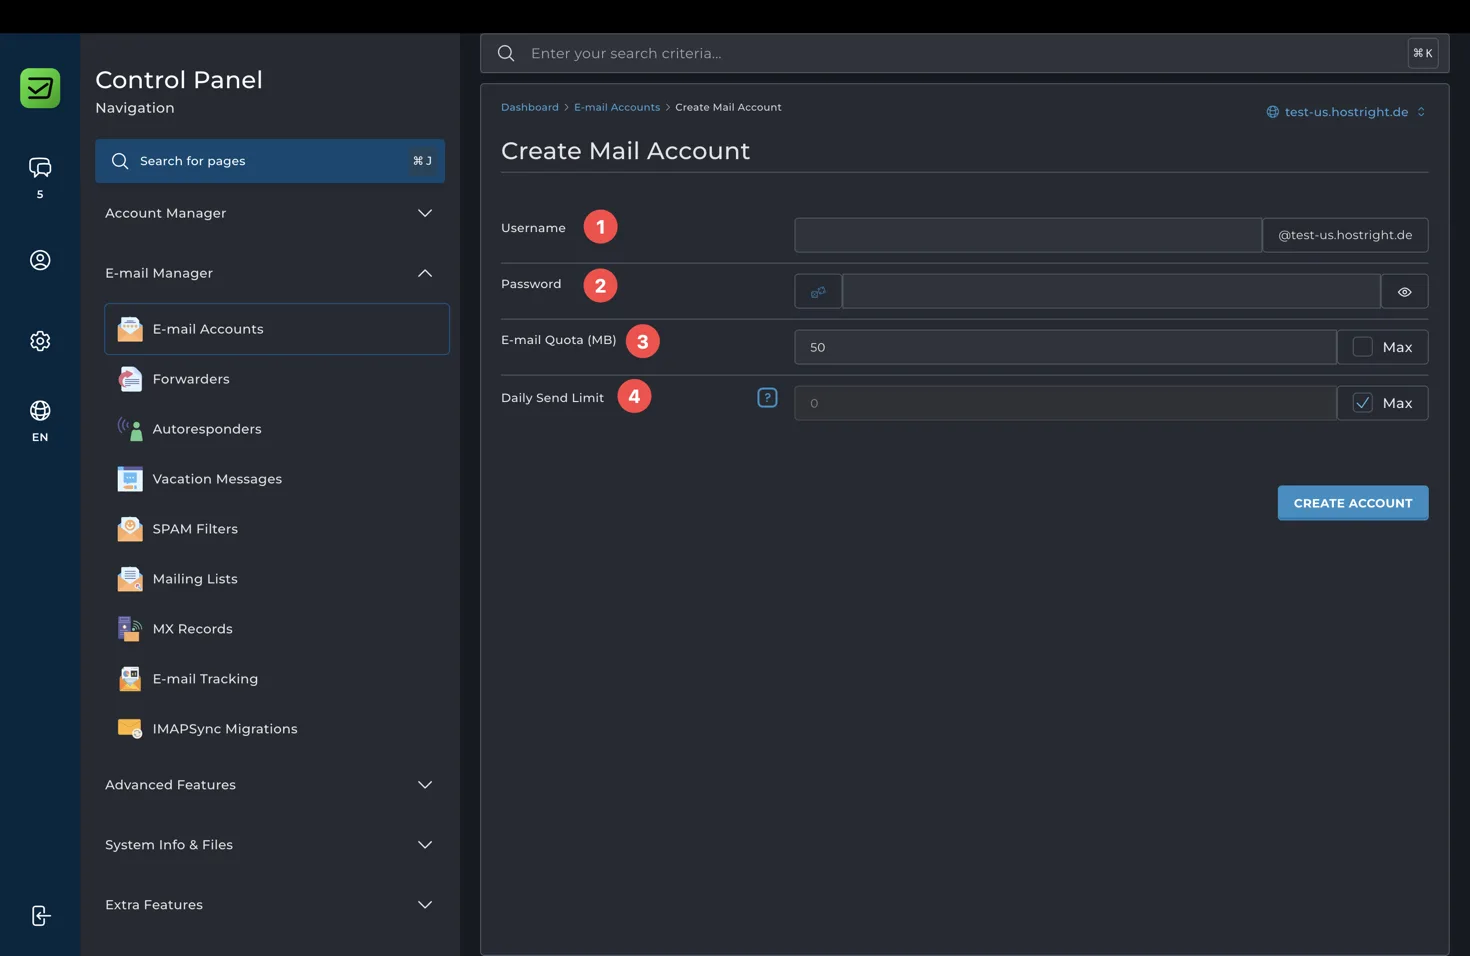Click the logout icon at sidebar bottom

coord(40,916)
